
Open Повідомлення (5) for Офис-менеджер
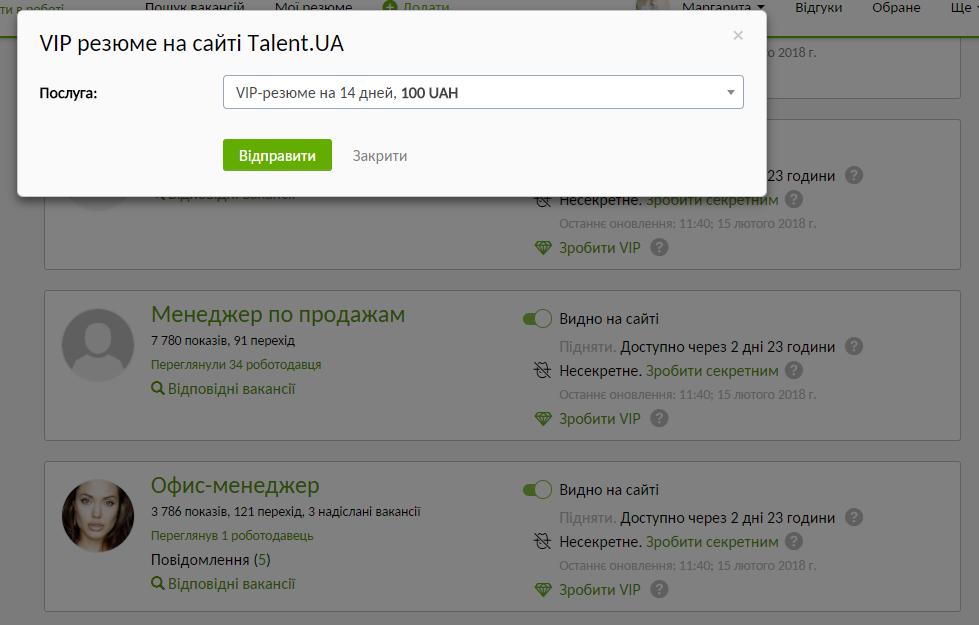click(x=210, y=559)
